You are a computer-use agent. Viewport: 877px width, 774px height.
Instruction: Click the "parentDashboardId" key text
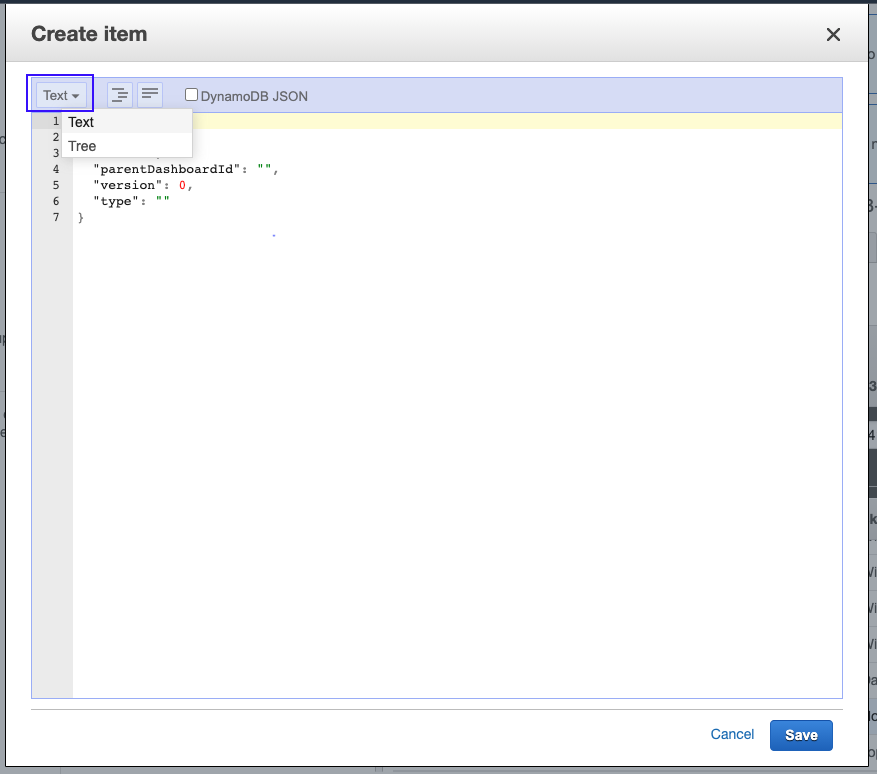pyautogui.click(x=167, y=169)
